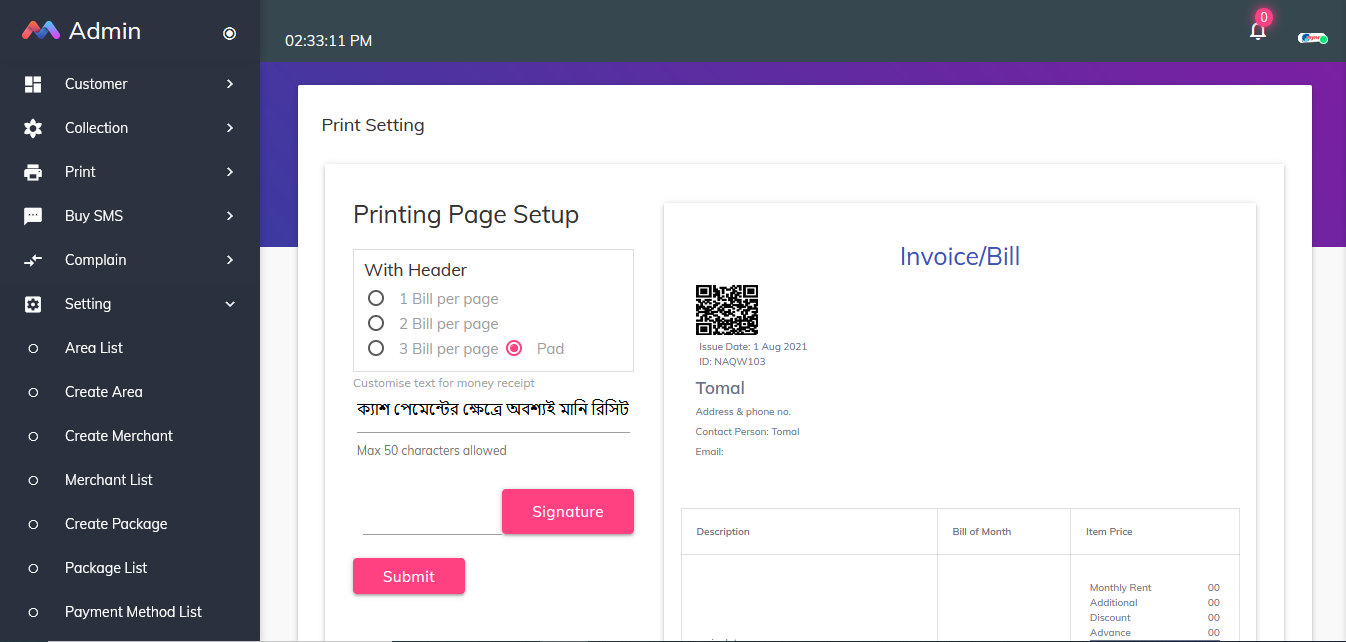Click the Signature button
The height and width of the screenshot is (642, 1346).
coord(567,511)
